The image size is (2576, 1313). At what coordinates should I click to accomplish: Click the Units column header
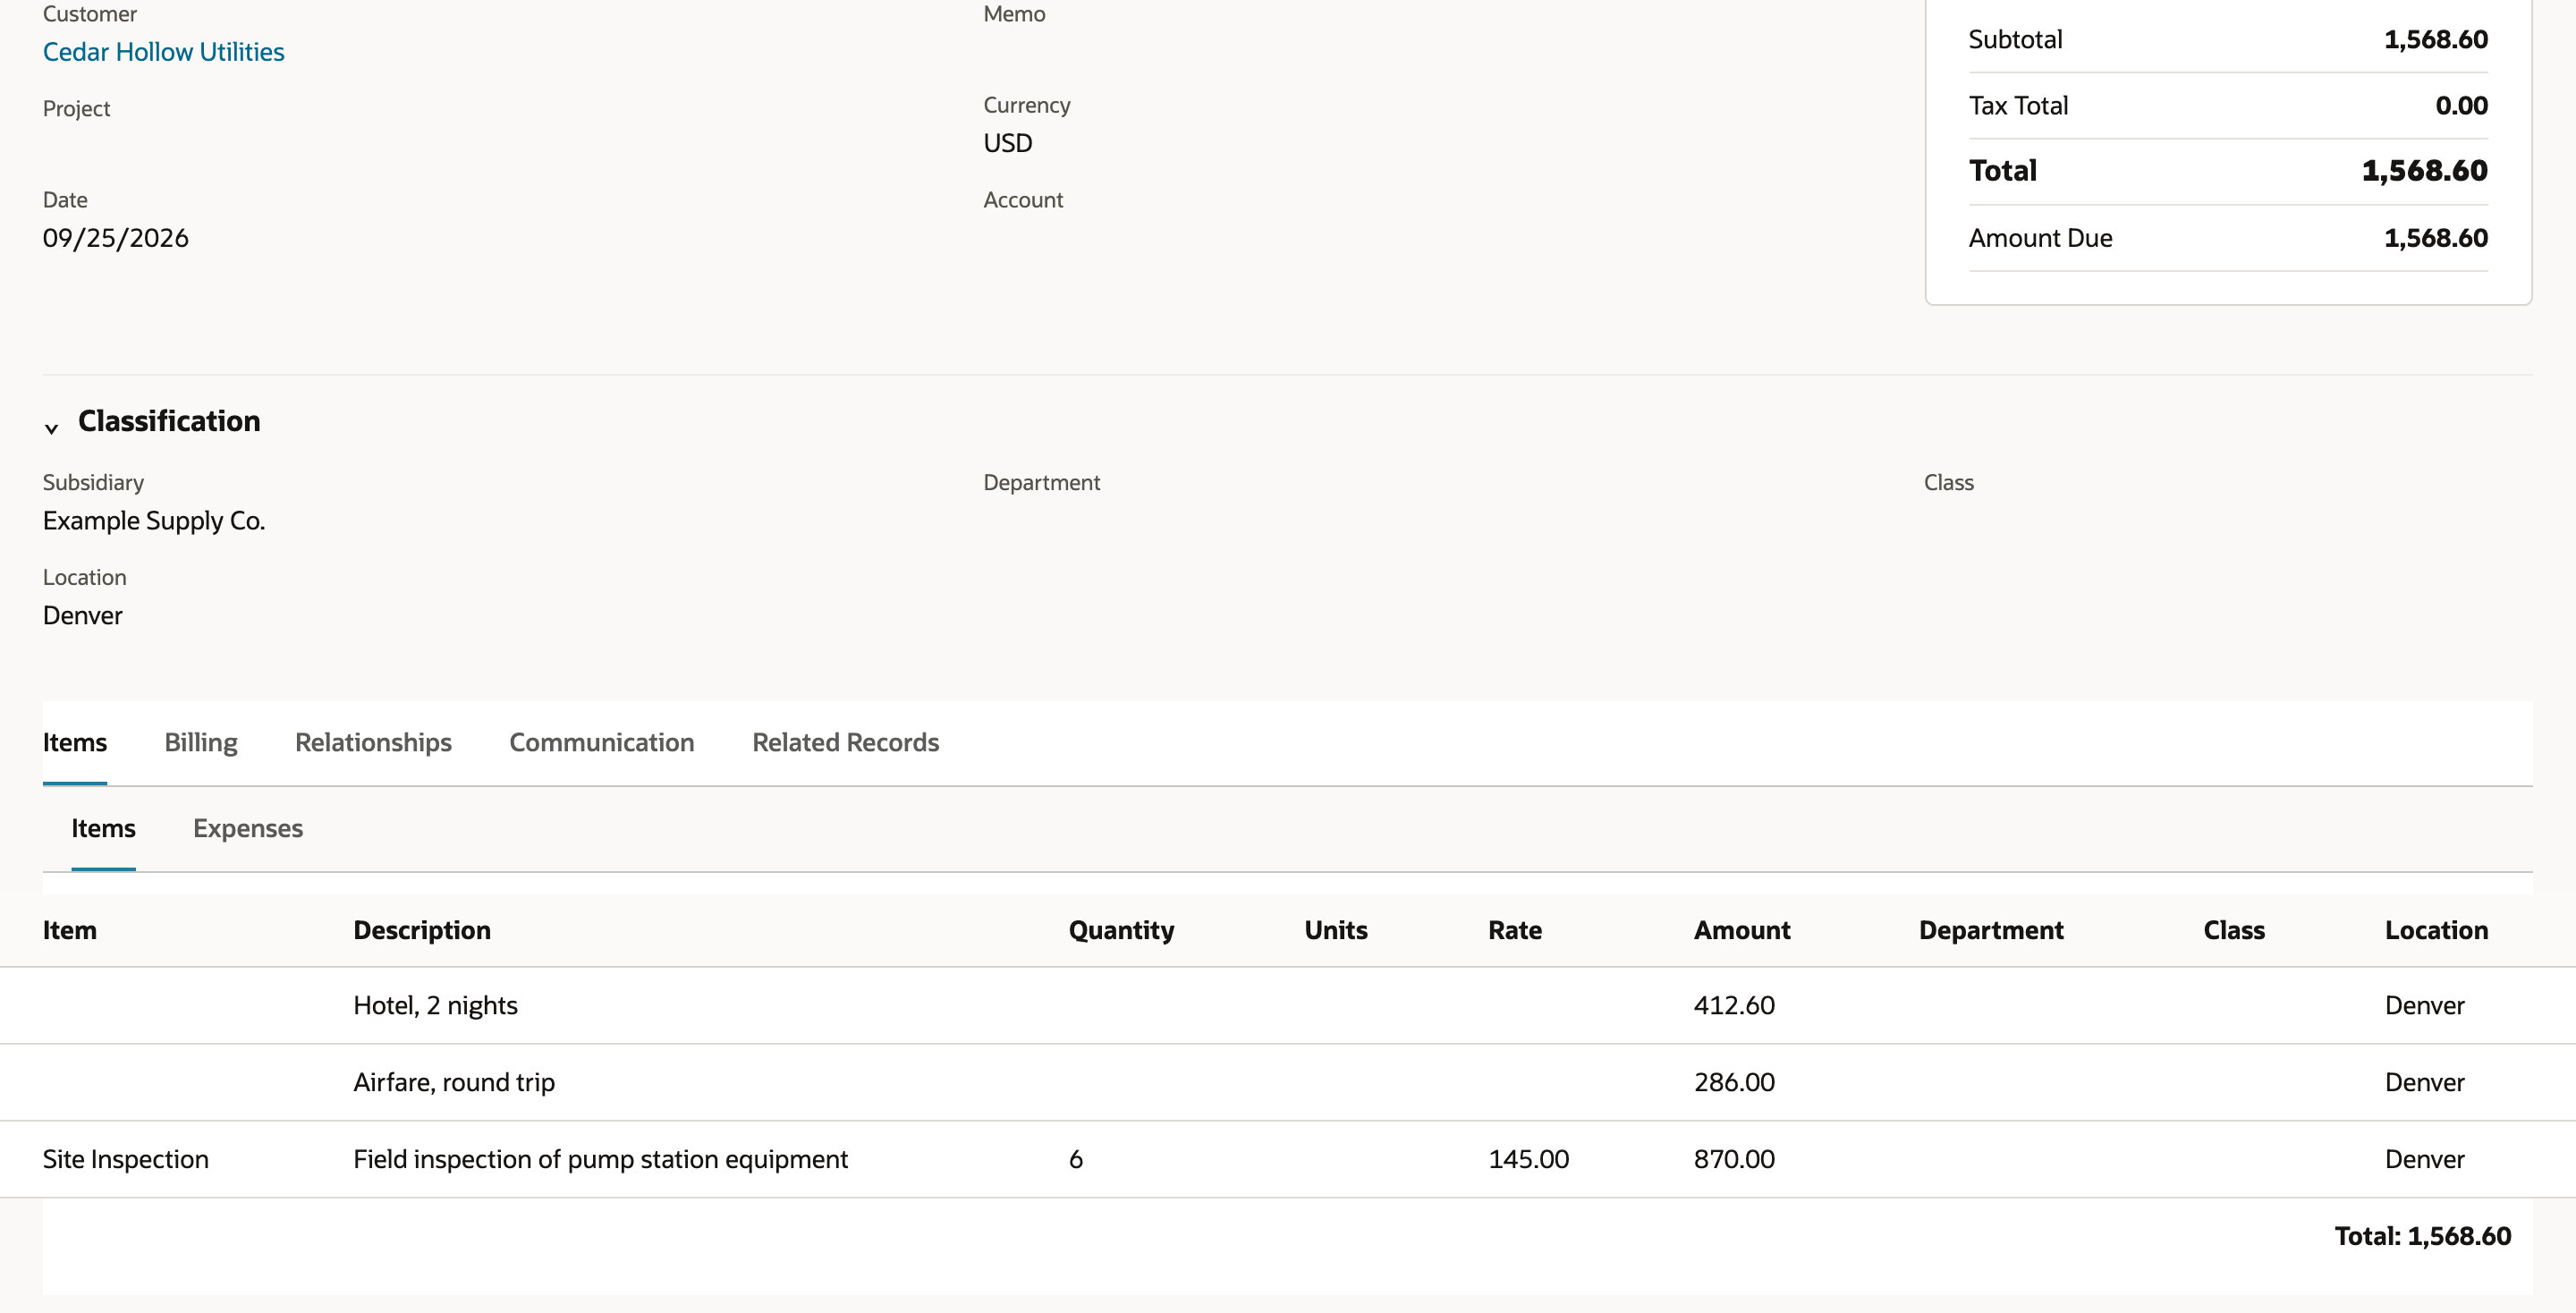click(1336, 930)
